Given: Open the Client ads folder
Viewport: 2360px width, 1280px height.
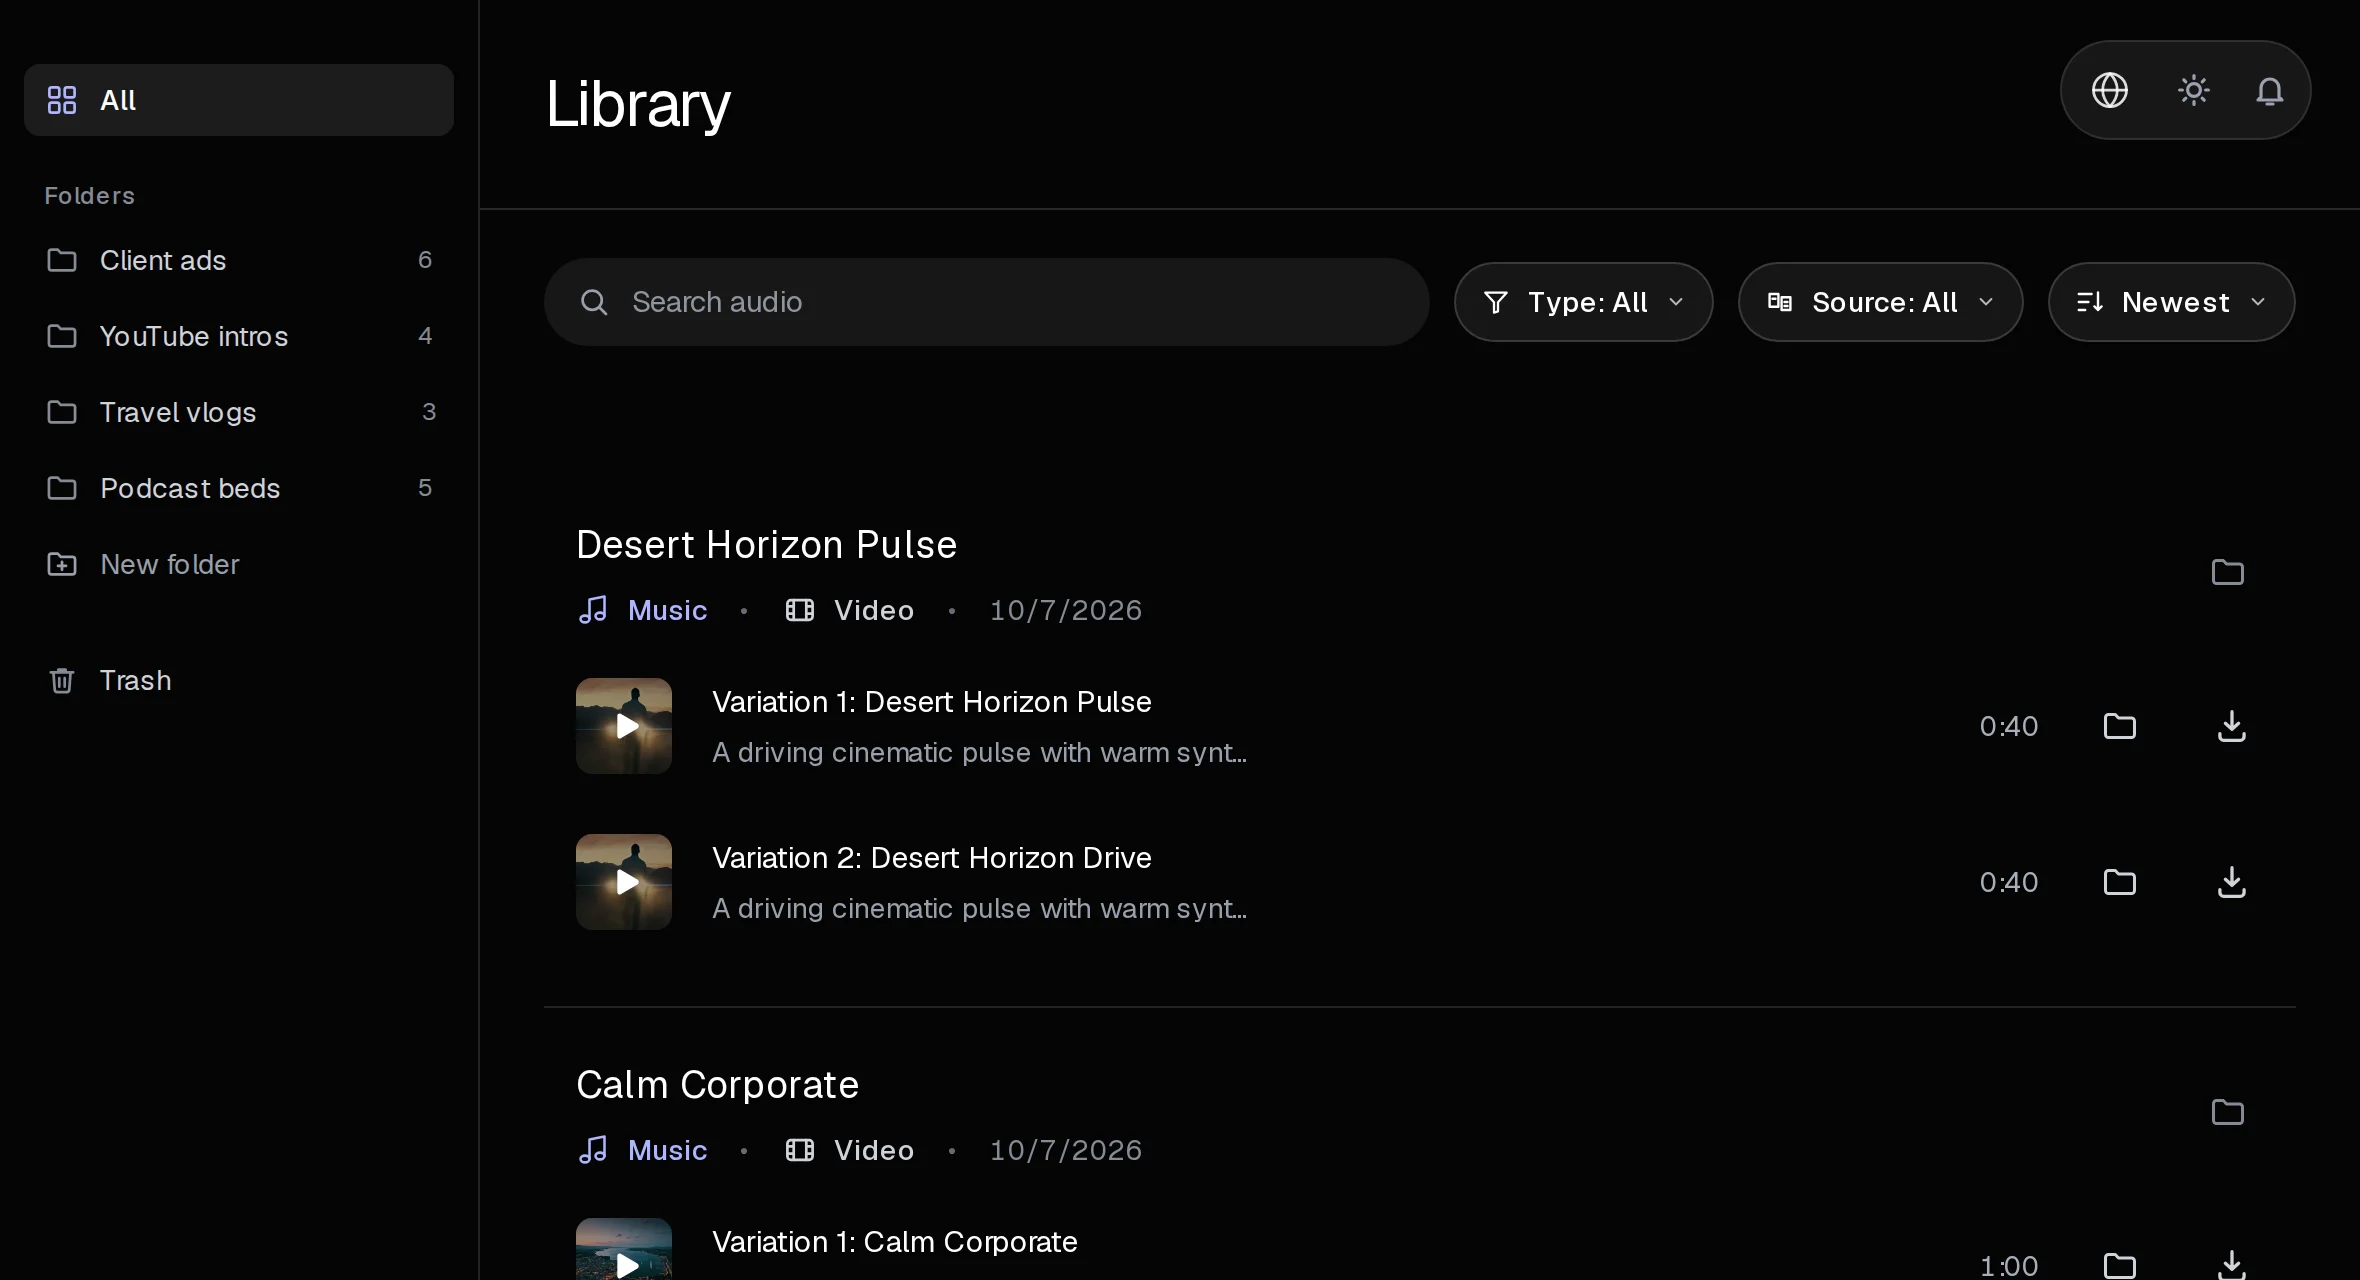Looking at the screenshot, I should tap(239, 260).
